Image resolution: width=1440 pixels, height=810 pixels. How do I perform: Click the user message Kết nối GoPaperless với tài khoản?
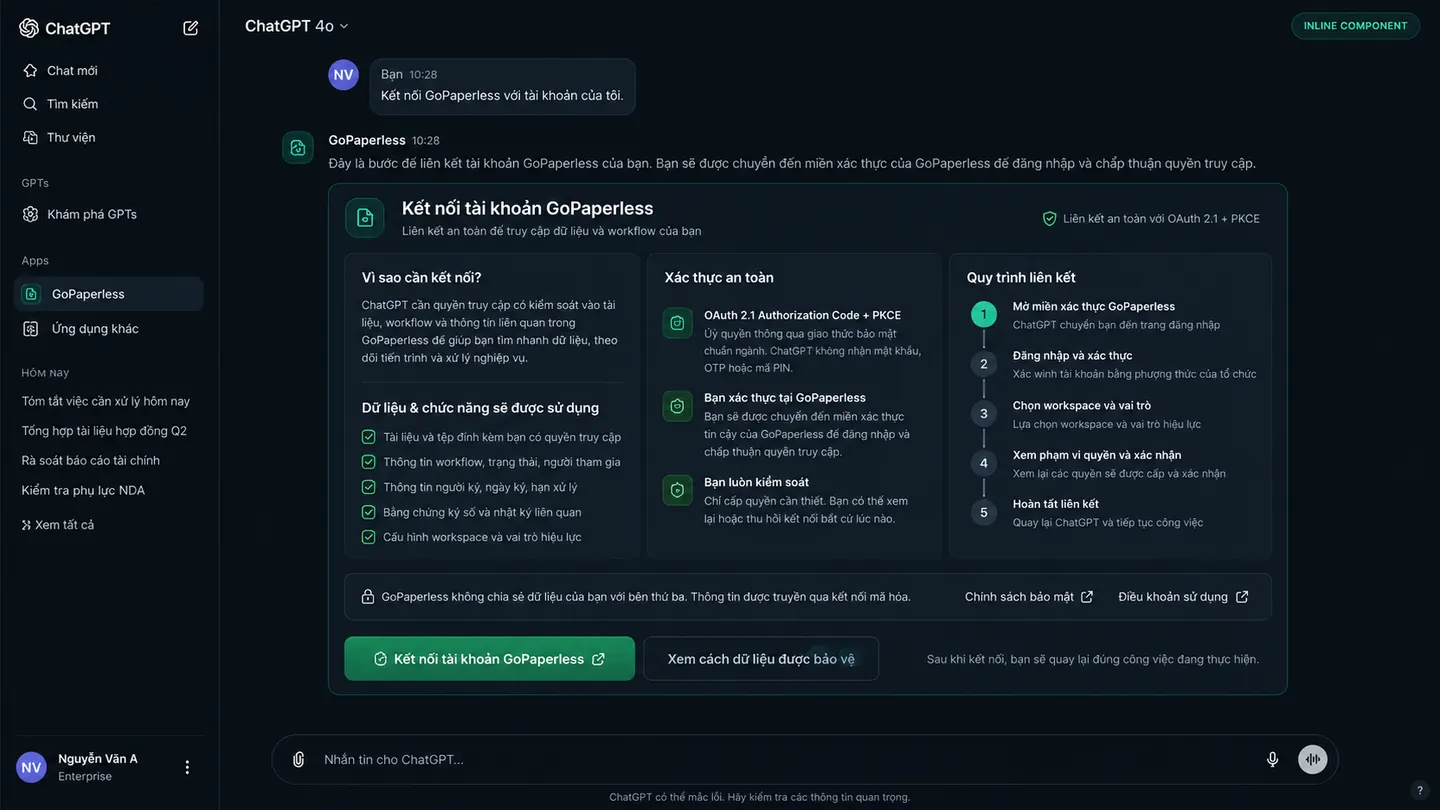(502, 96)
